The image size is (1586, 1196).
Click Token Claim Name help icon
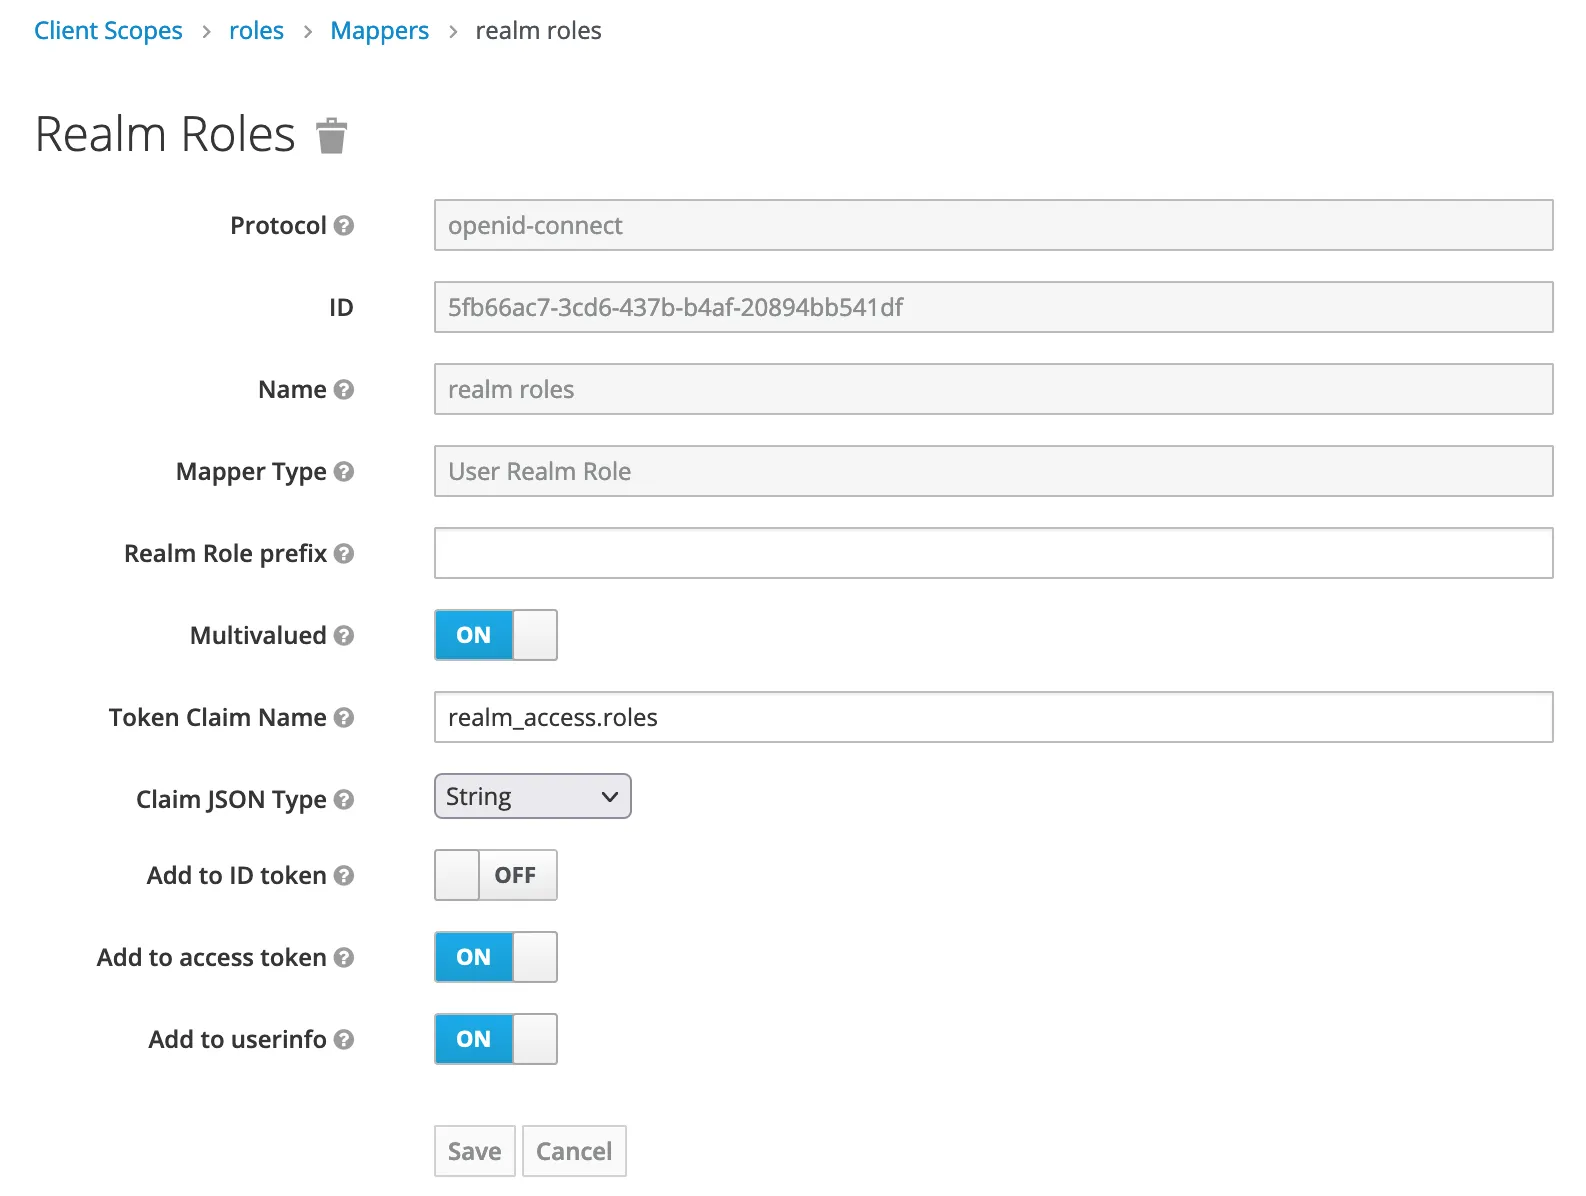point(344,718)
